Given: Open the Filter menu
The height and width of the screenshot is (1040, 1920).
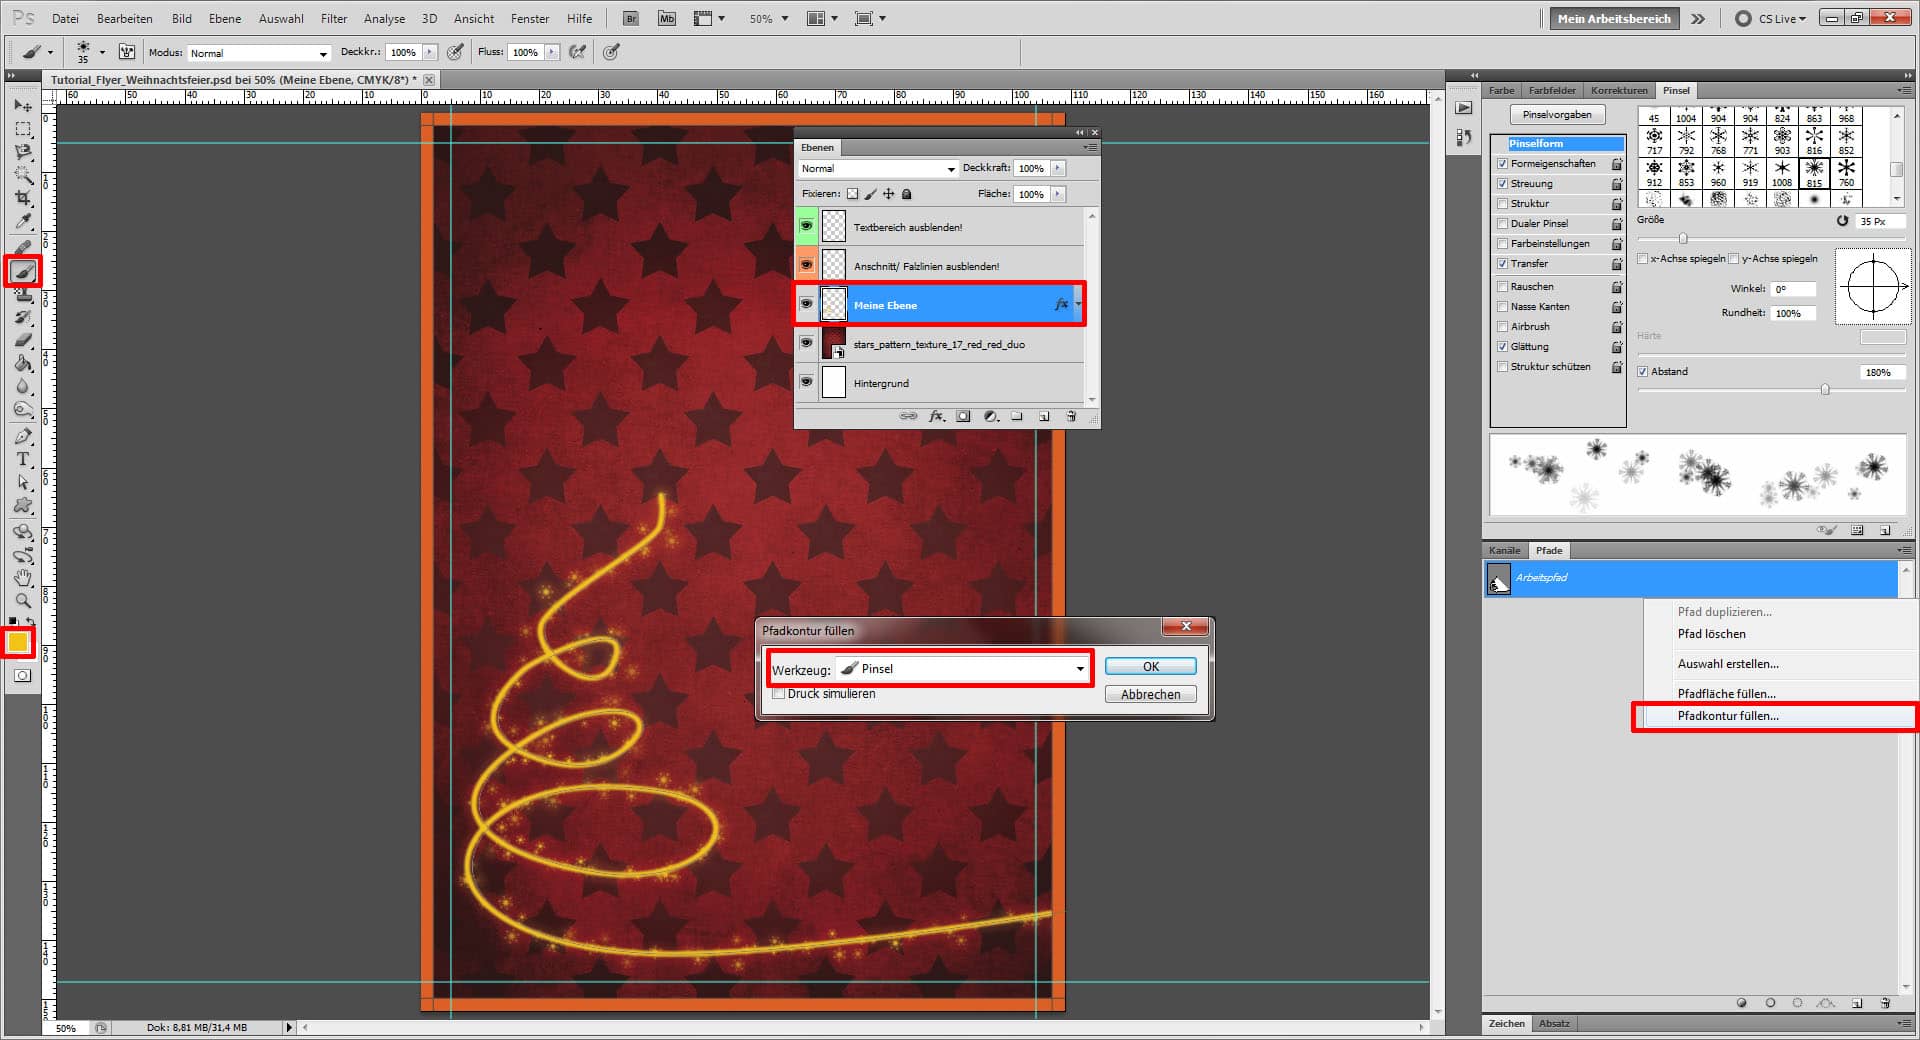Looking at the screenshot, I should 333,18.
